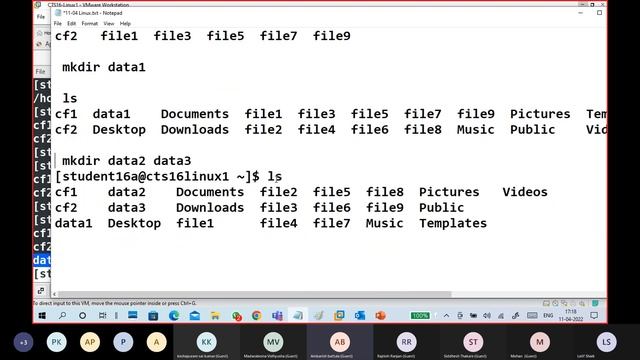Viewport: 640px width, 360px height.
Task: Click the word 'Templates' in listing
Action: (453, 223)
